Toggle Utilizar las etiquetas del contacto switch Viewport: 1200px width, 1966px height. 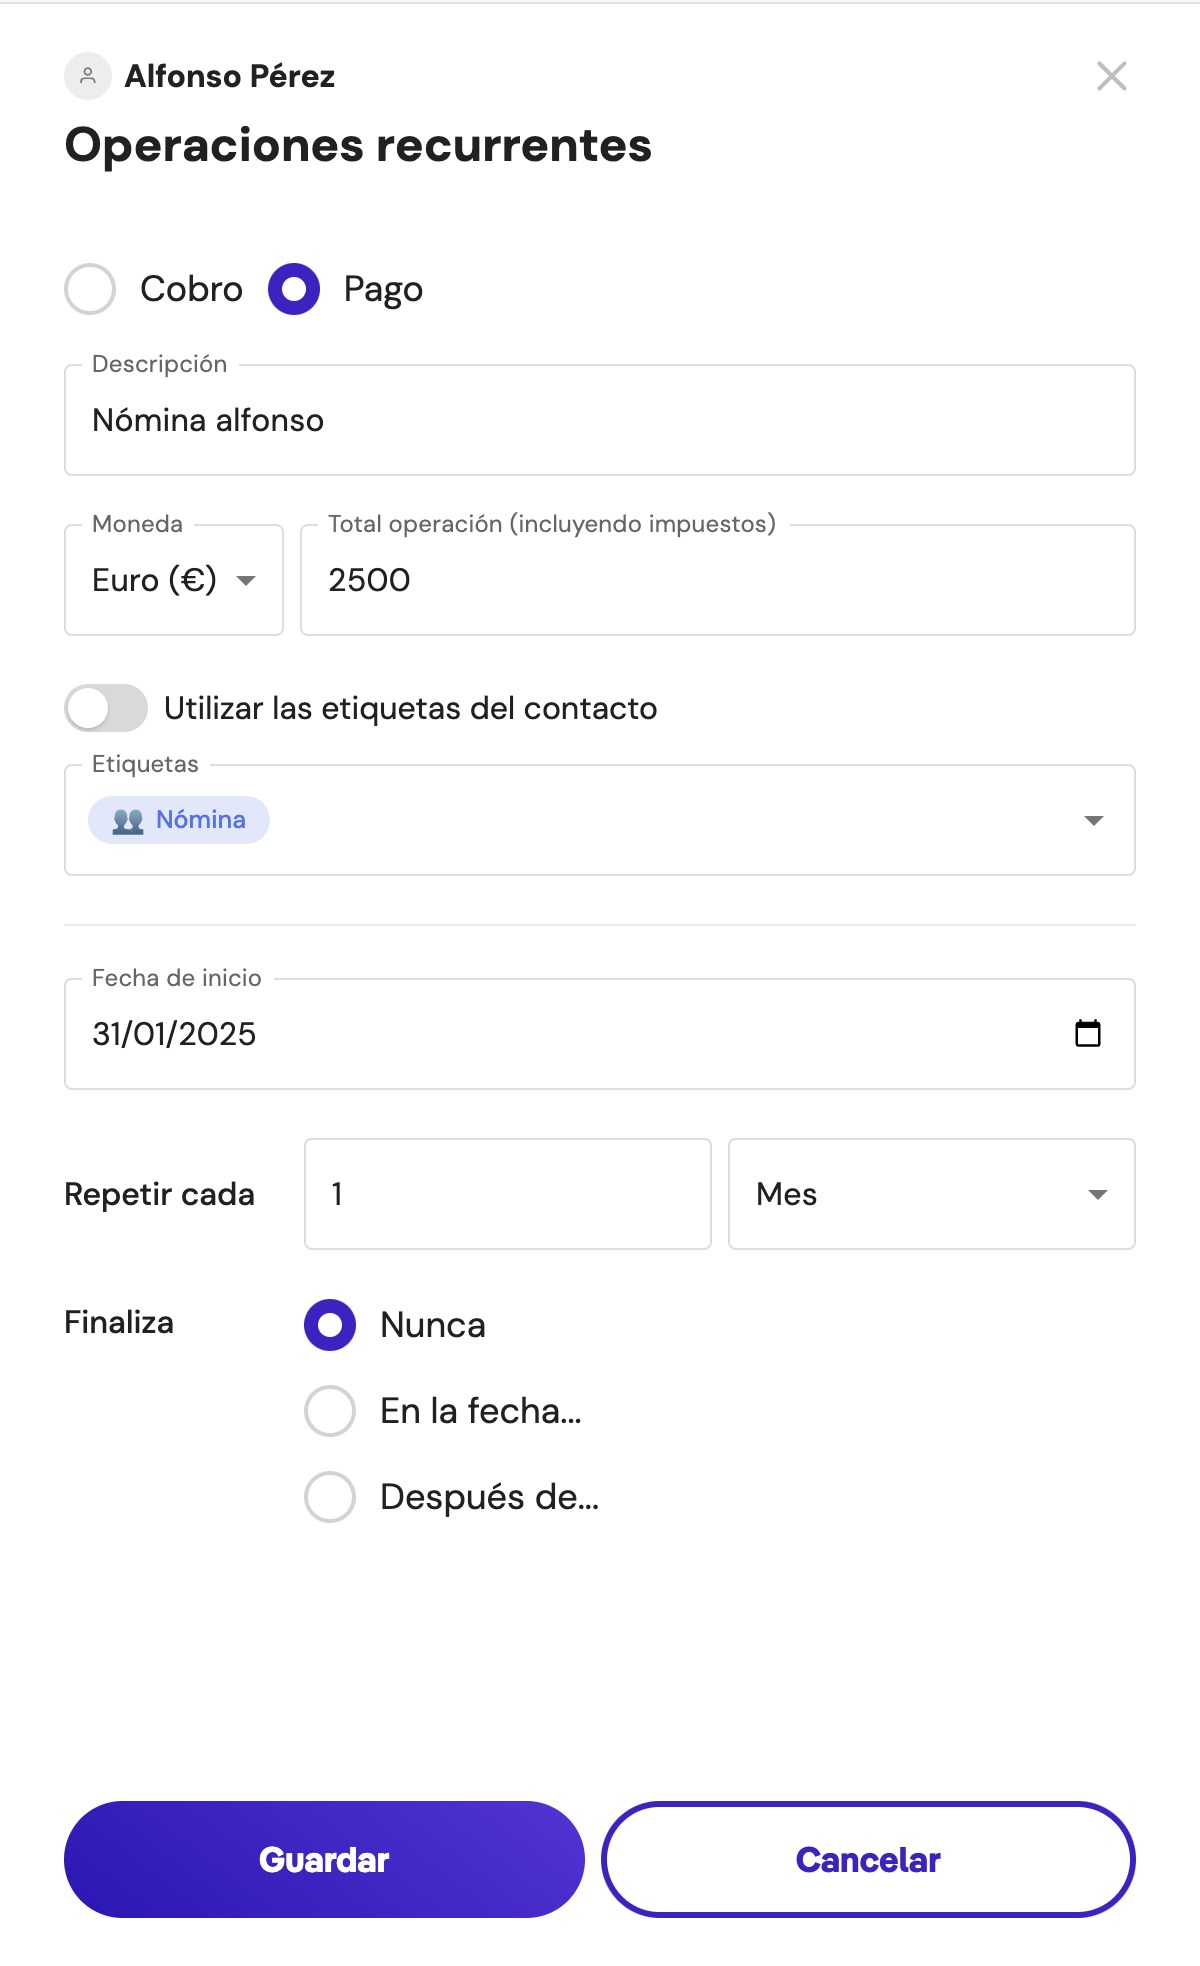[106, 708]
